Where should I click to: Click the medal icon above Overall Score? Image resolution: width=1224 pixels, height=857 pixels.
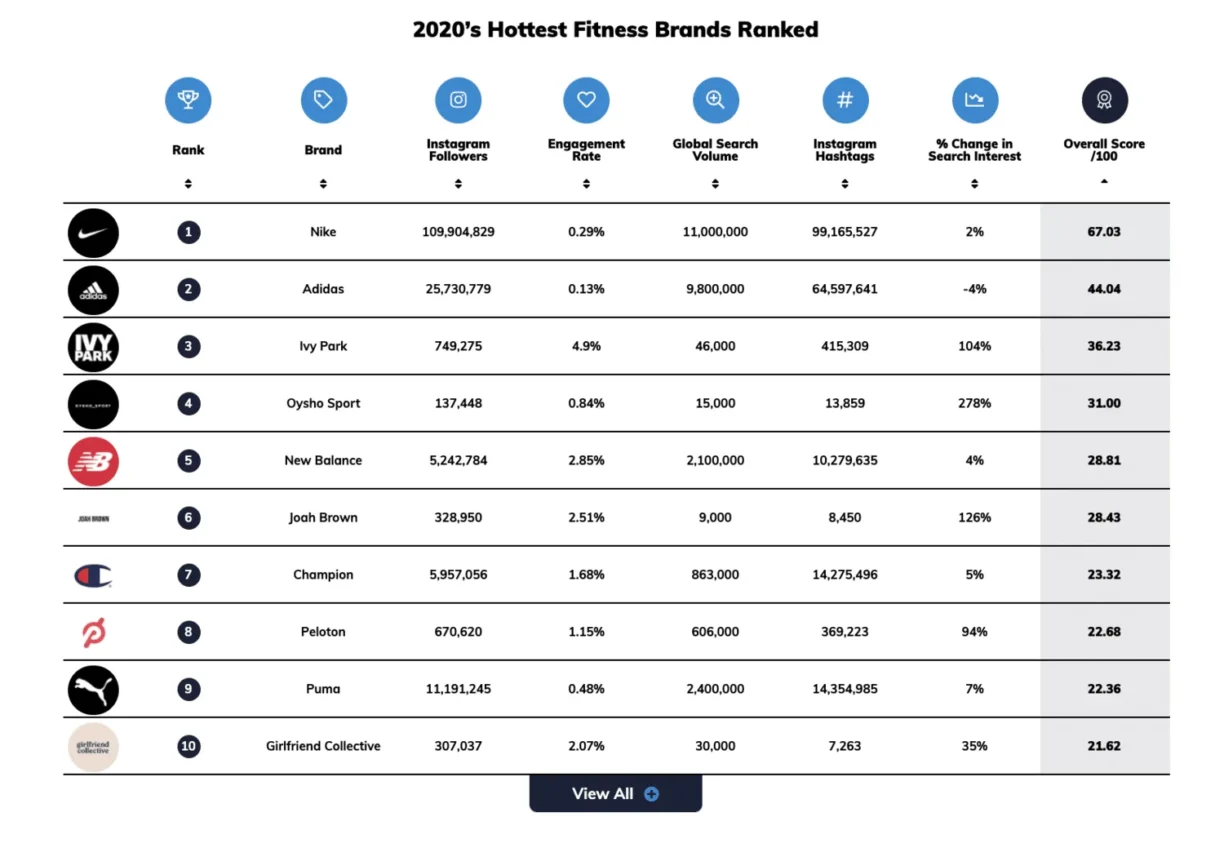pyautogui.click(x=1104, y=99)
